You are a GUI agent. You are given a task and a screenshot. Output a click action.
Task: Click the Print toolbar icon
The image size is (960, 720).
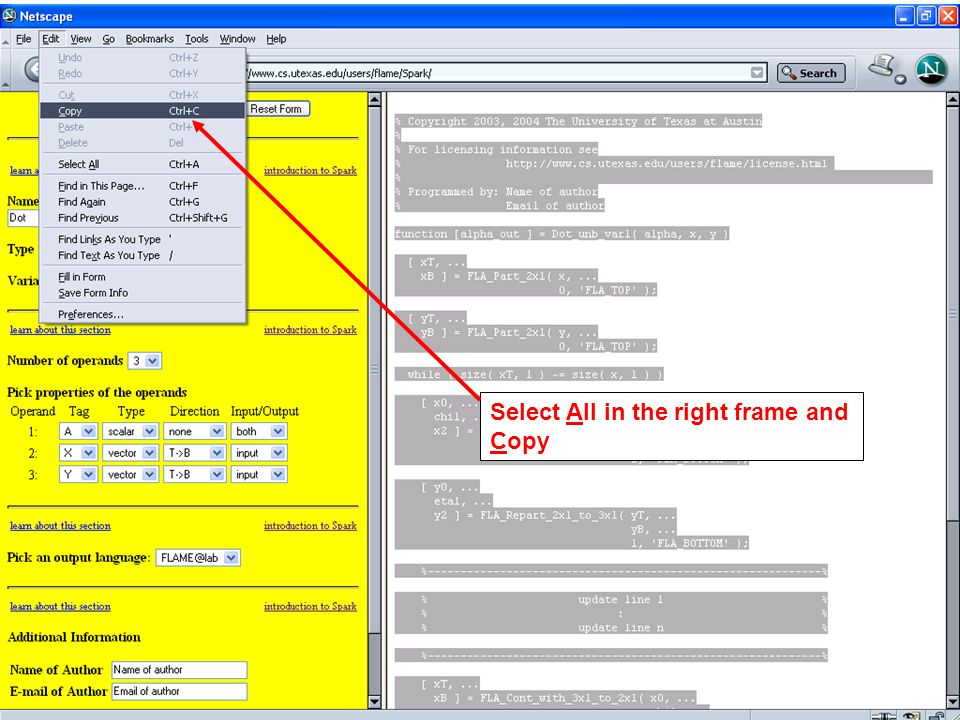(882, 65)
